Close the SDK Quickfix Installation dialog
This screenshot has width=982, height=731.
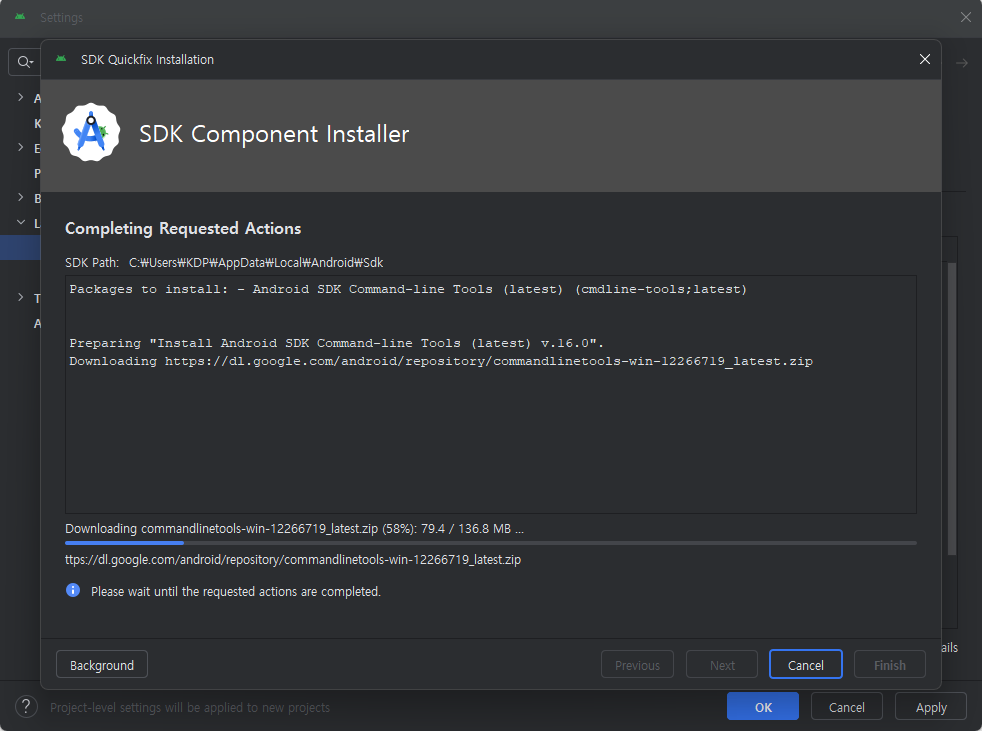pyautogui.click(x=924, y=59)
